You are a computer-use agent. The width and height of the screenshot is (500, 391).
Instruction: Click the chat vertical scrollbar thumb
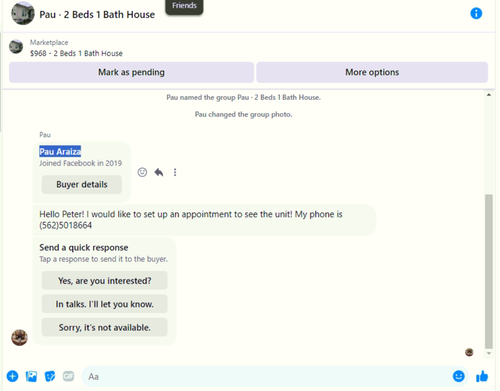pos(489,271)
